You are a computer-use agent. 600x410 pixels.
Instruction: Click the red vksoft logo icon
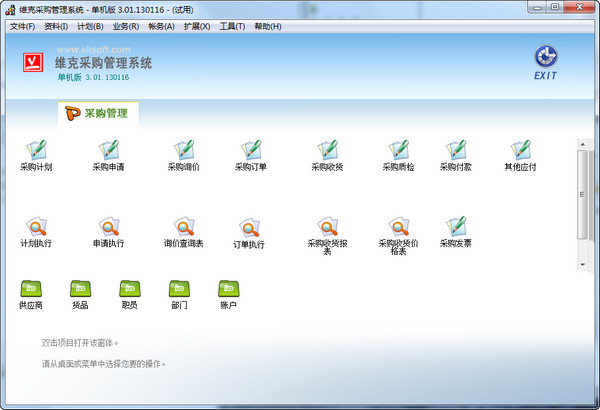coord(33,62)
